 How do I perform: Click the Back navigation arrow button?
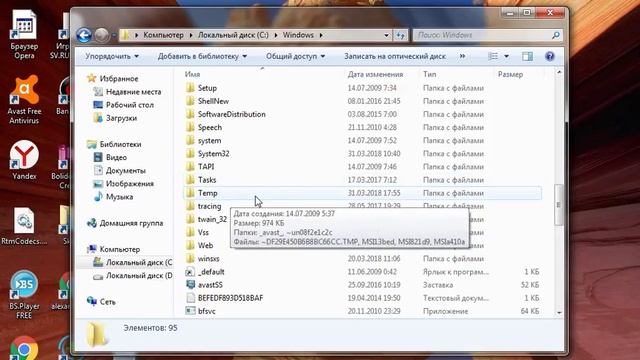(84, 35)
